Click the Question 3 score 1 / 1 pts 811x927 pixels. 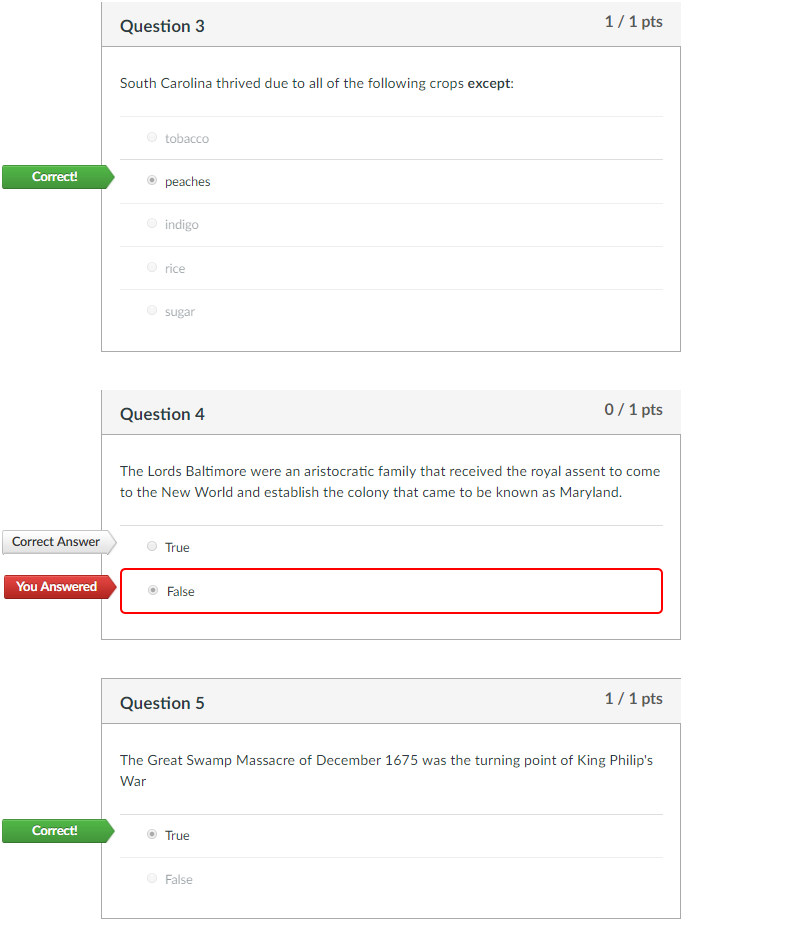click(633, 22)
